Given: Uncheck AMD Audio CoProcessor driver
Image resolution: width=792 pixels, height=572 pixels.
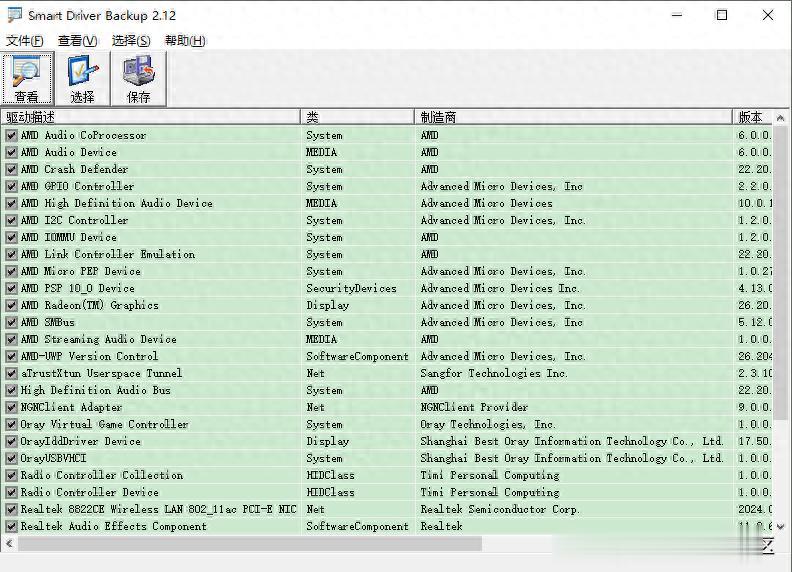Looking at the screenshot, I should (x=11, y=135).
